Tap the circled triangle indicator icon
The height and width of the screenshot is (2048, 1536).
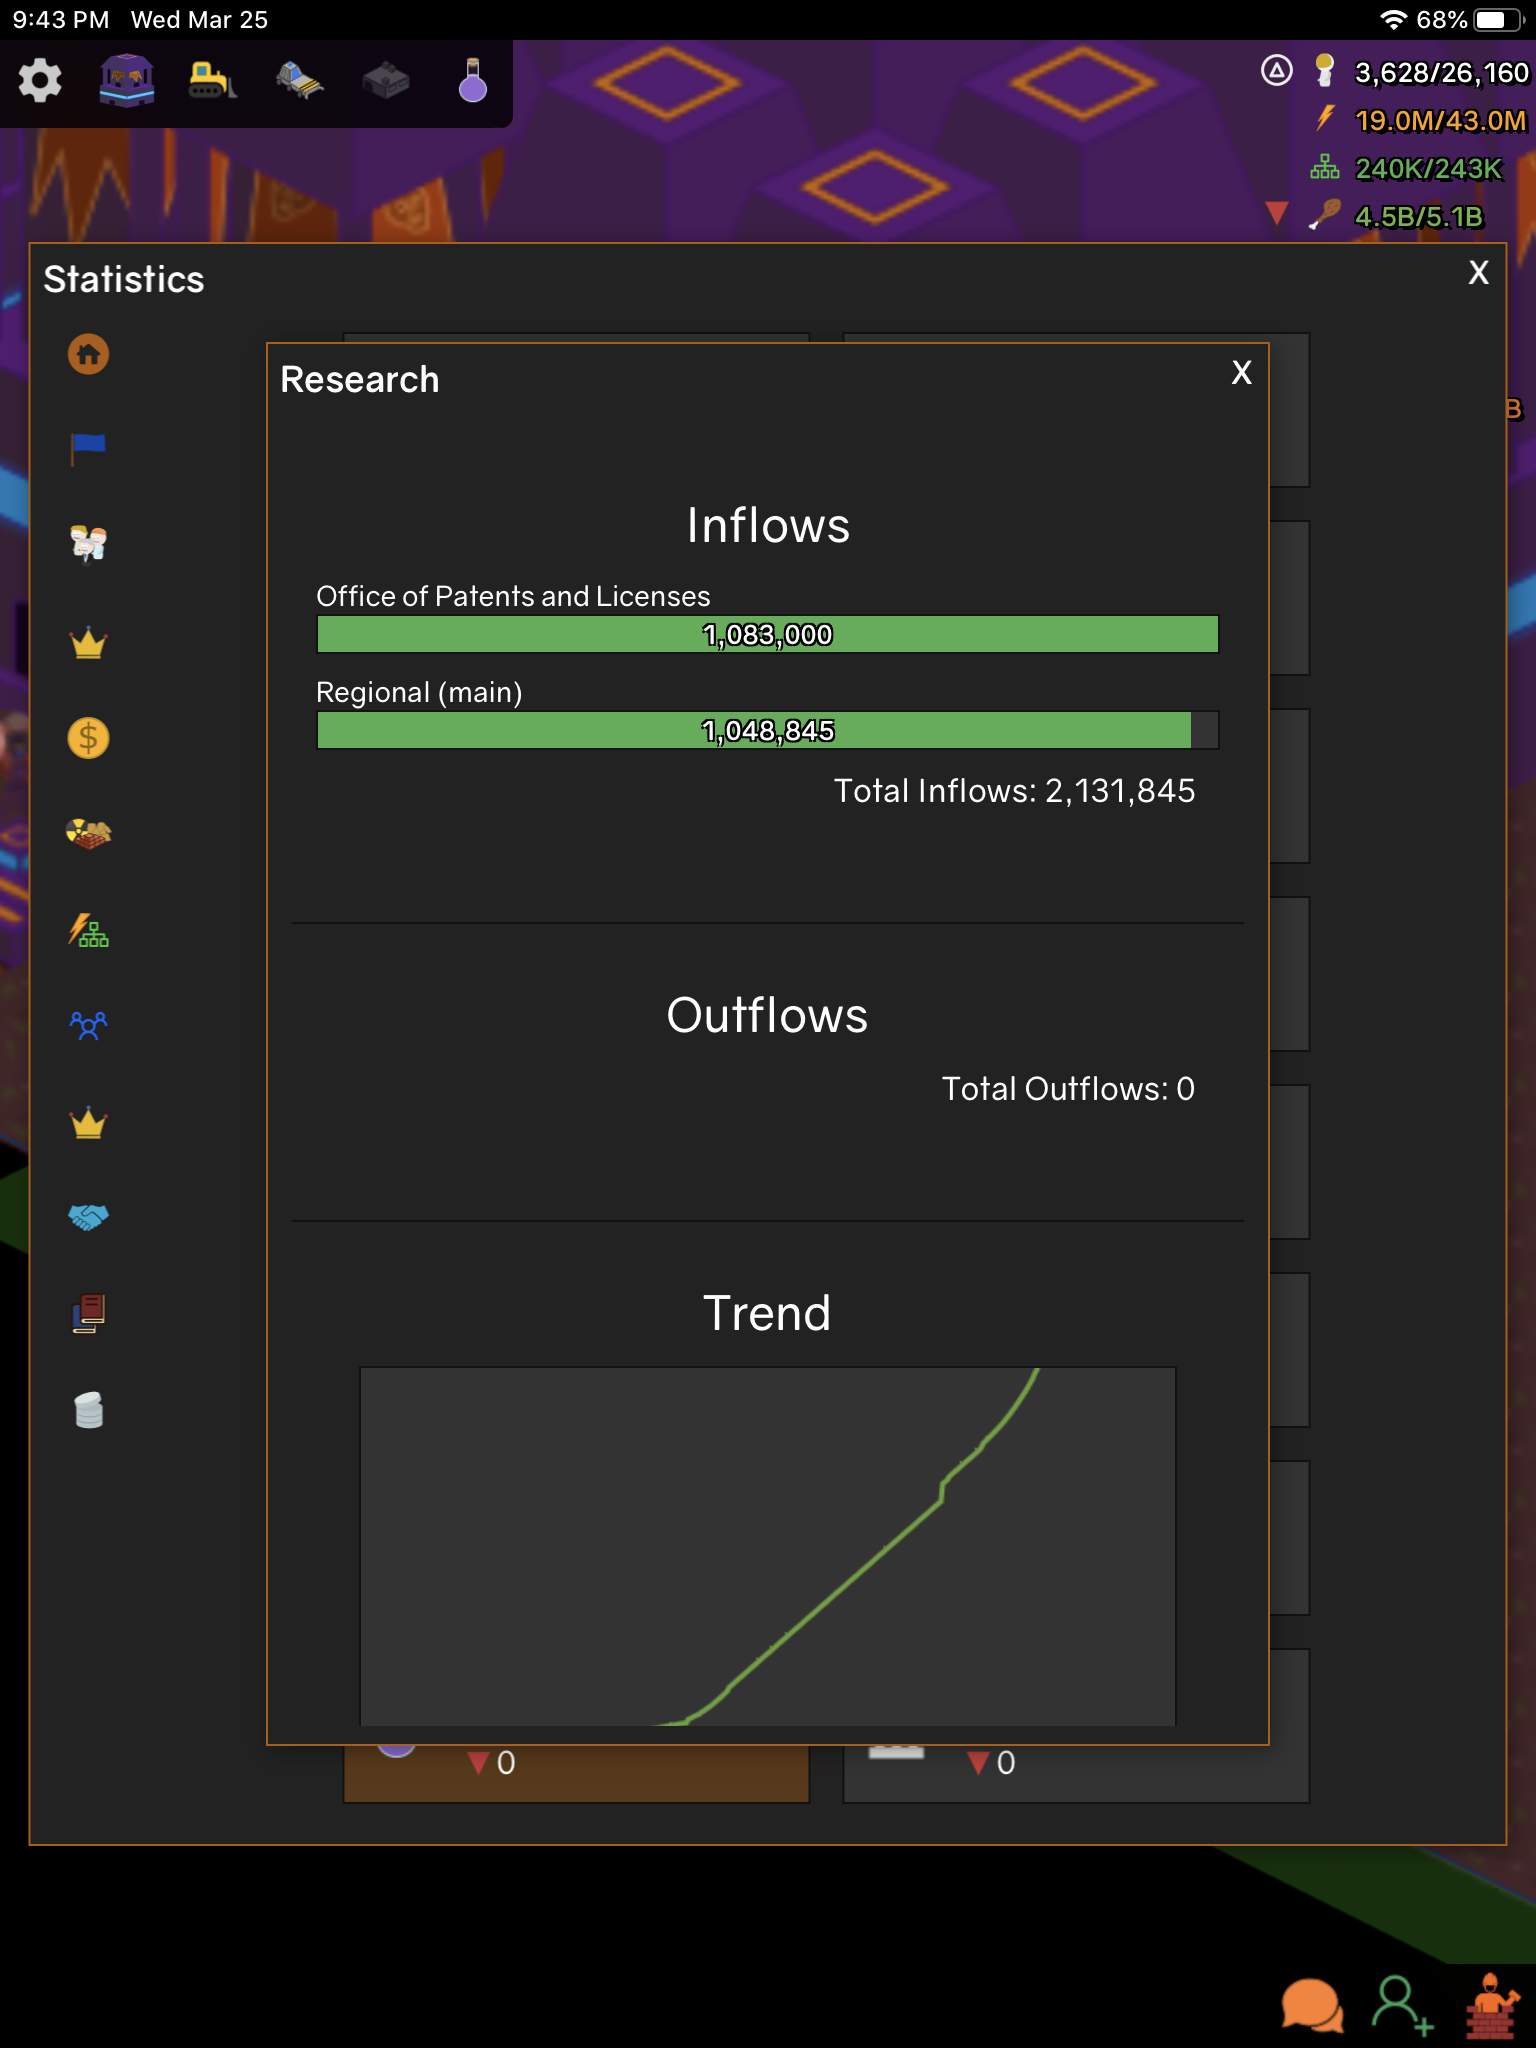(x=1276, y=71)
